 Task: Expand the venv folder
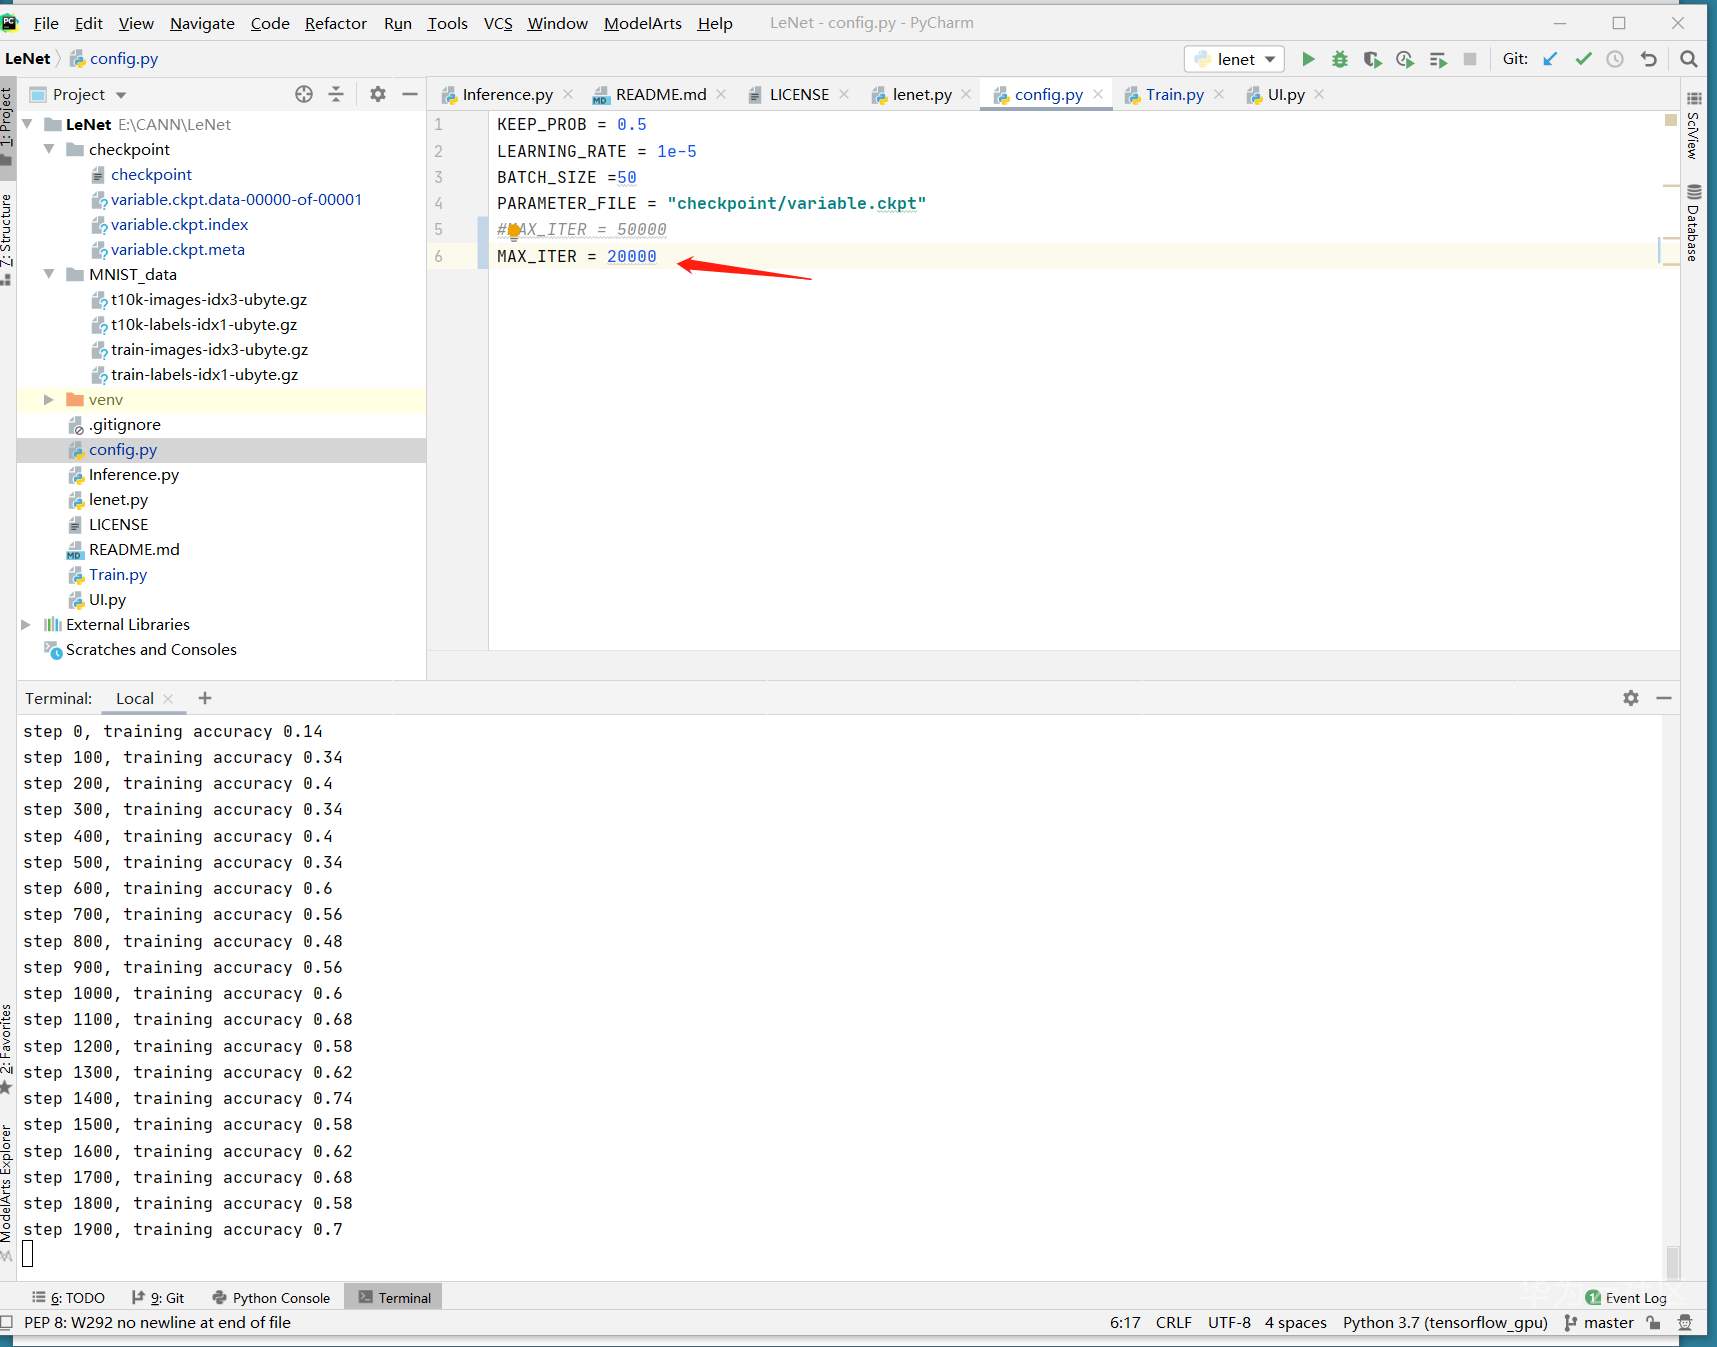[x=49, y=399]
